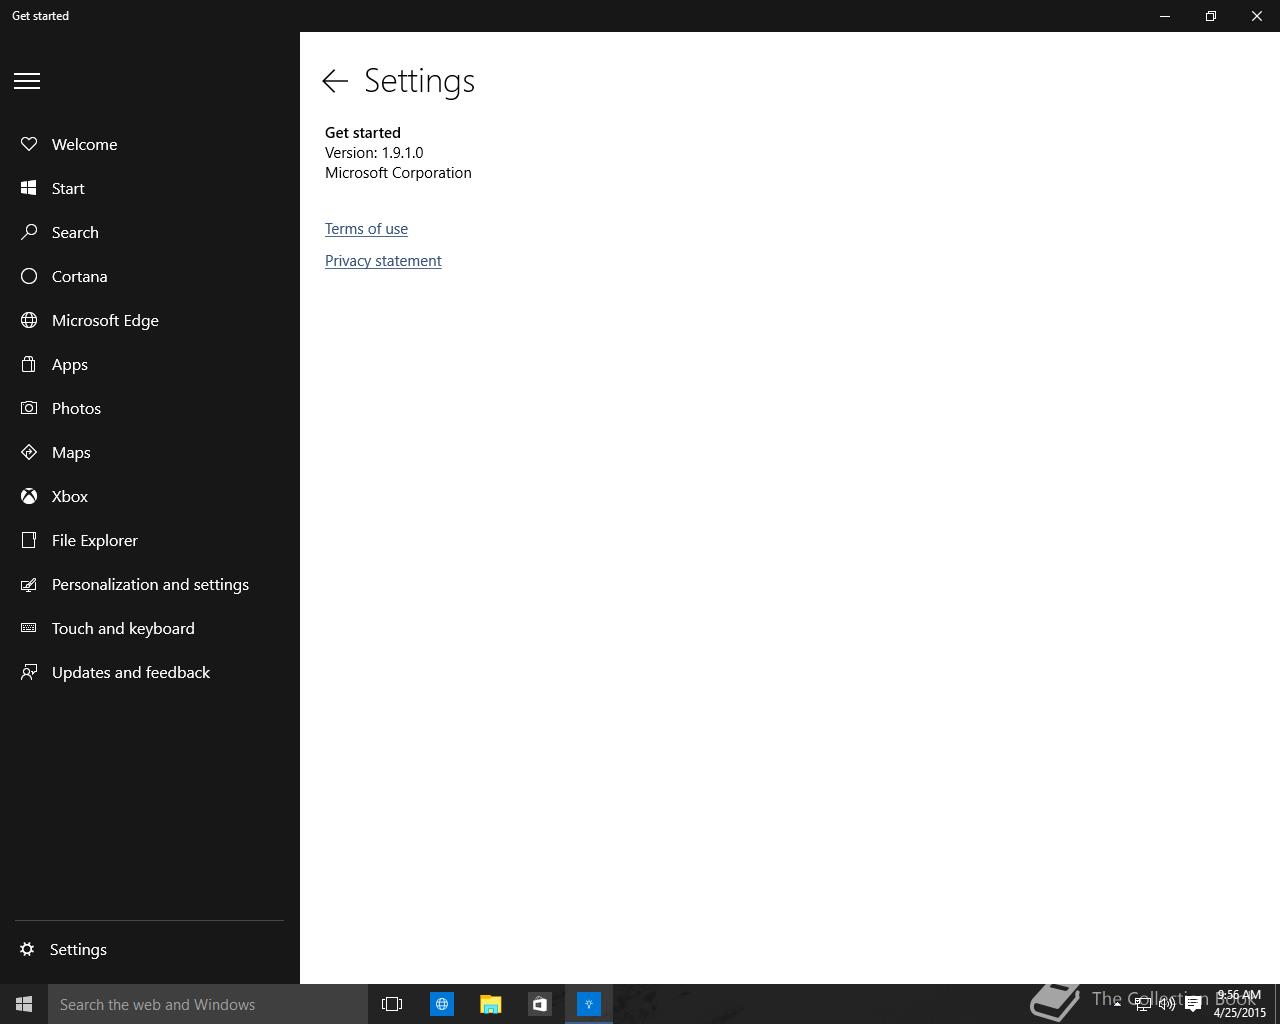Open the Store icon on taskbar
Viewport: 1280px width, 1024px height.
tap(540, 1004)
